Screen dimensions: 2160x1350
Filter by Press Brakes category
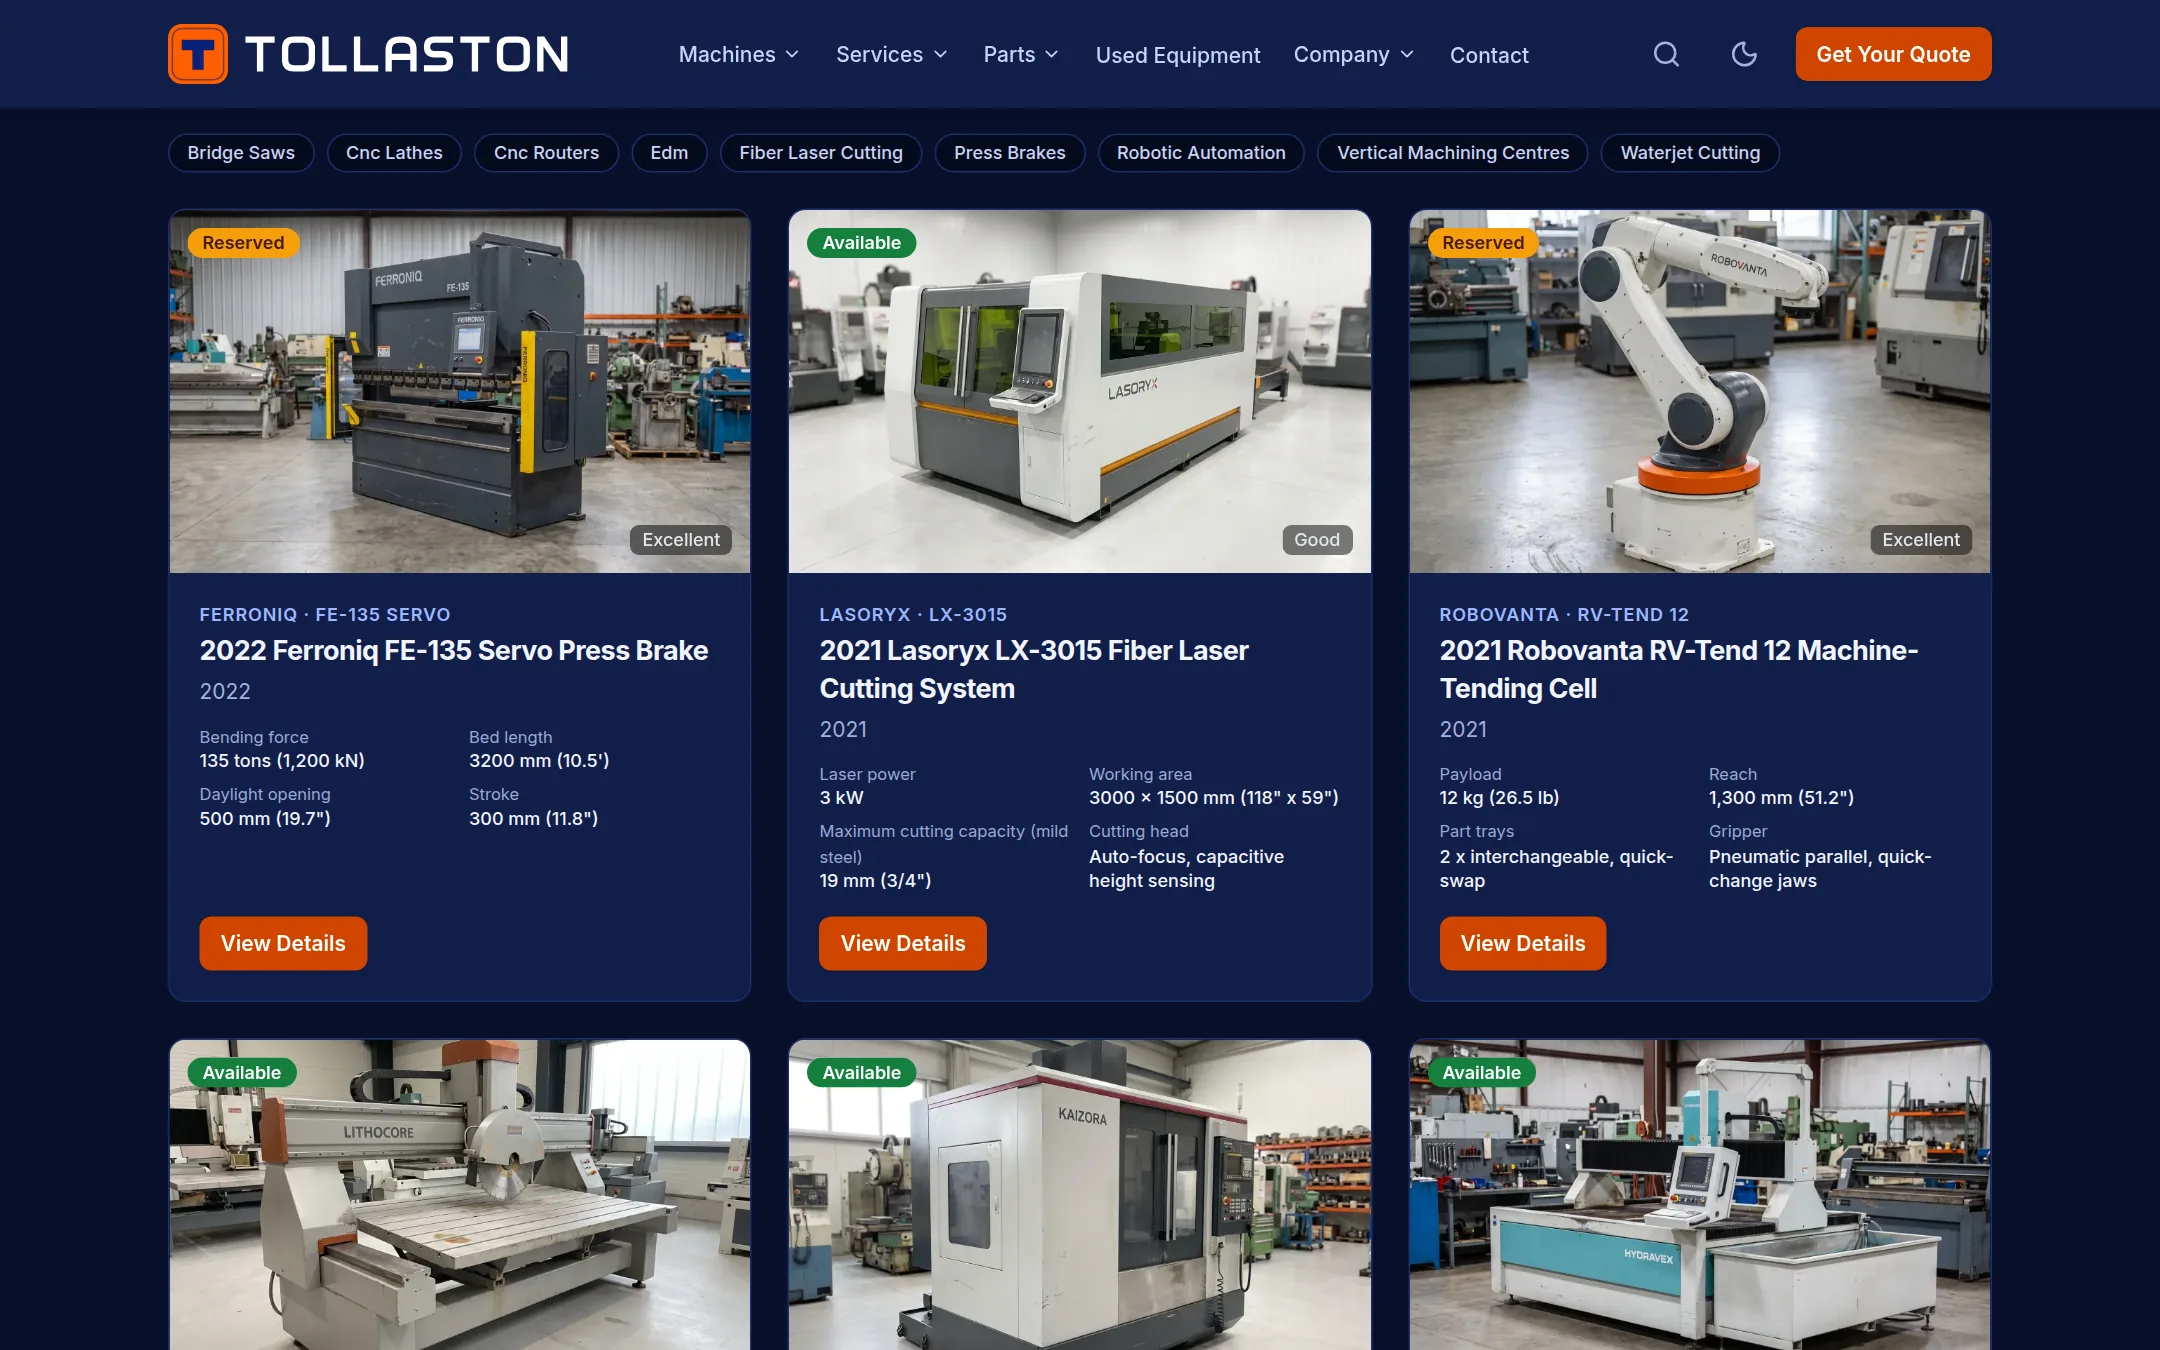click(1009, 153)
